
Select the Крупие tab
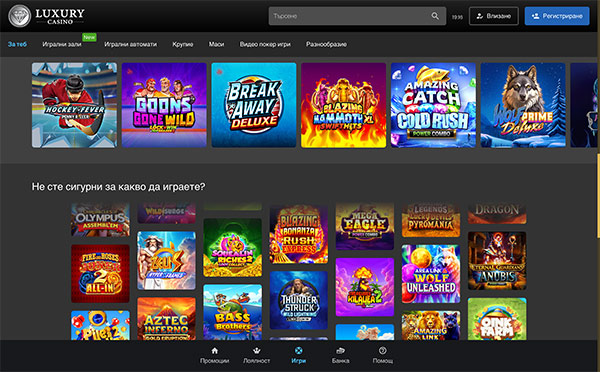click(183, 44)
